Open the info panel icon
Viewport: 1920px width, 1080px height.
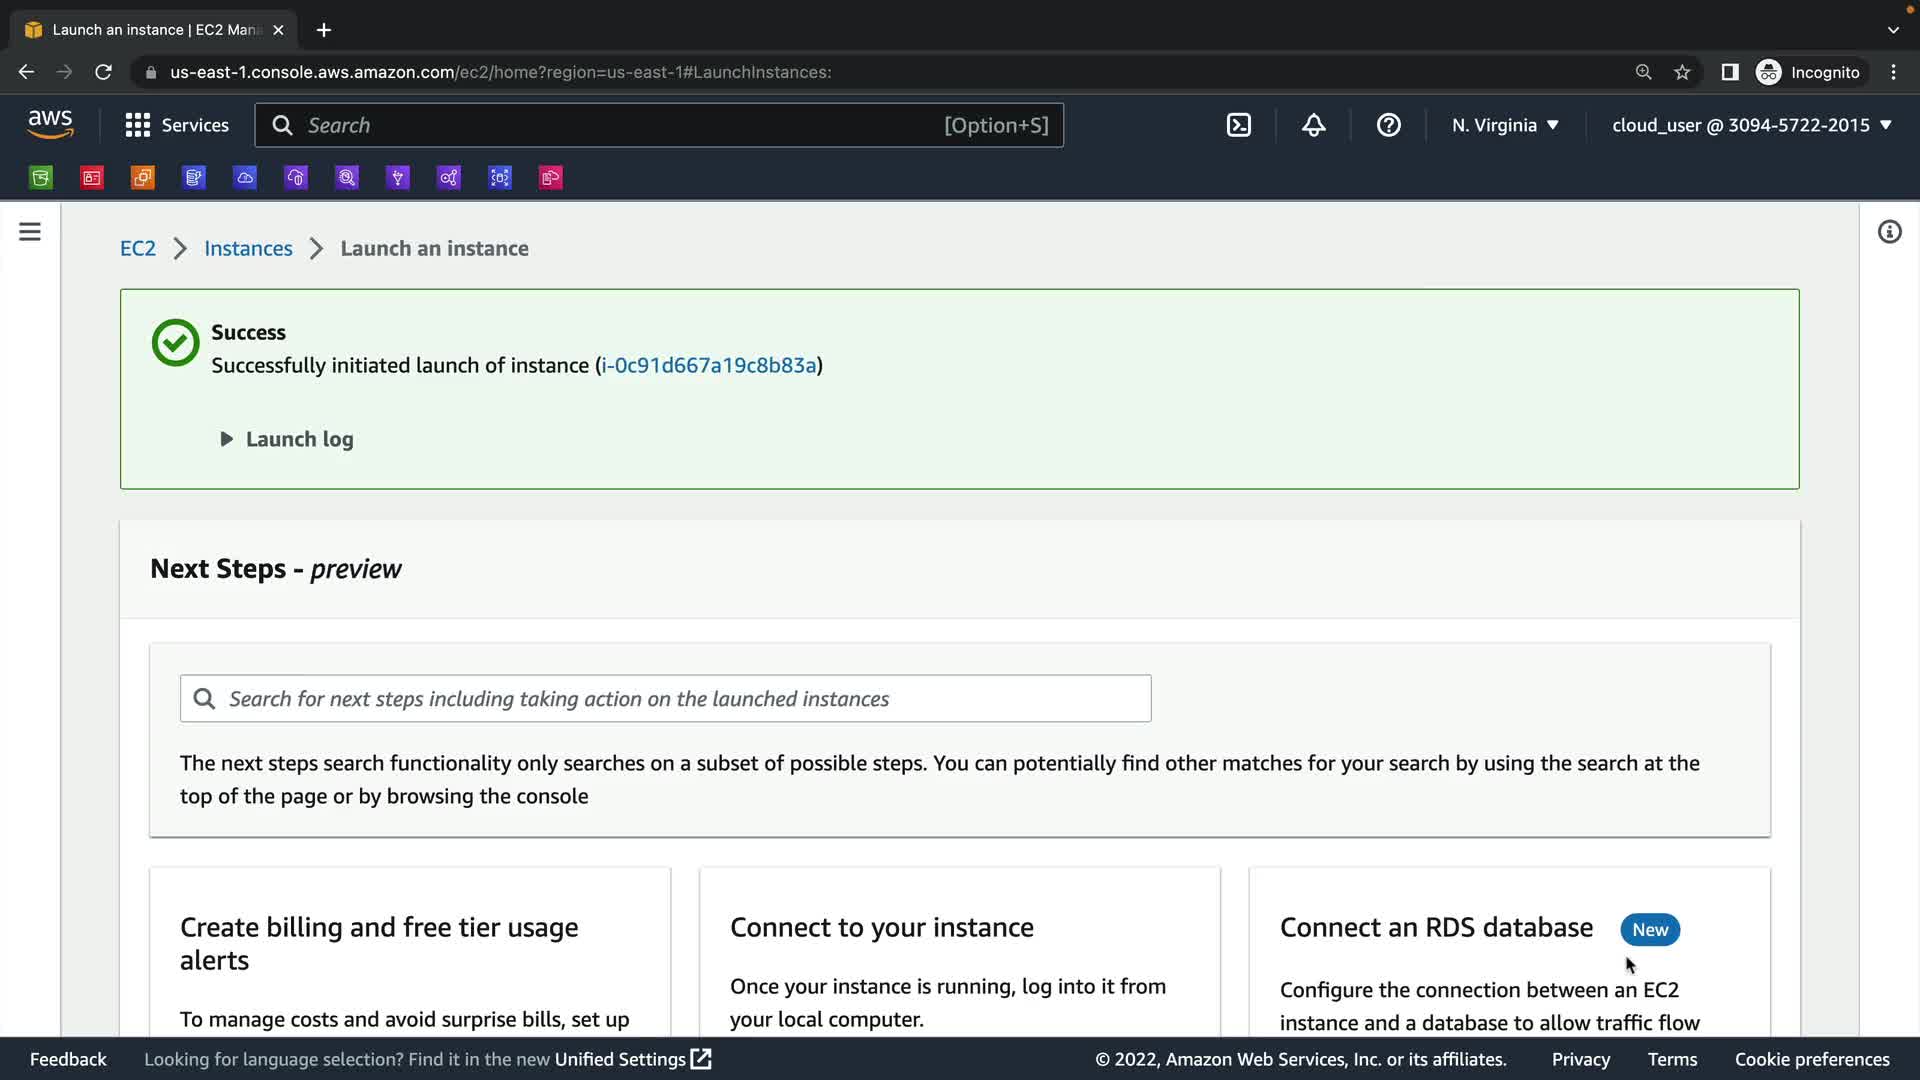click(1889, 232)
